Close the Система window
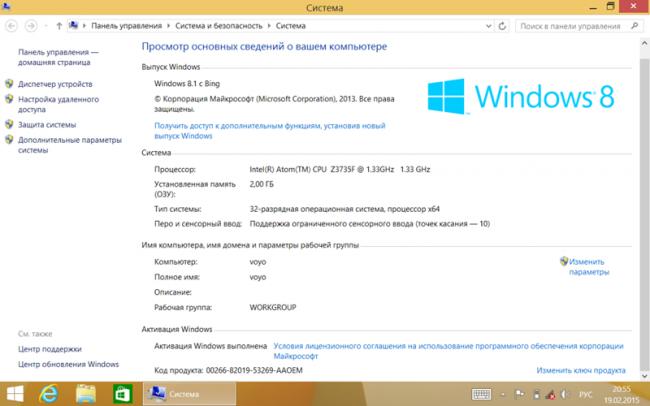Viewport: 650px width, 406px height. (x=634, y=6)
